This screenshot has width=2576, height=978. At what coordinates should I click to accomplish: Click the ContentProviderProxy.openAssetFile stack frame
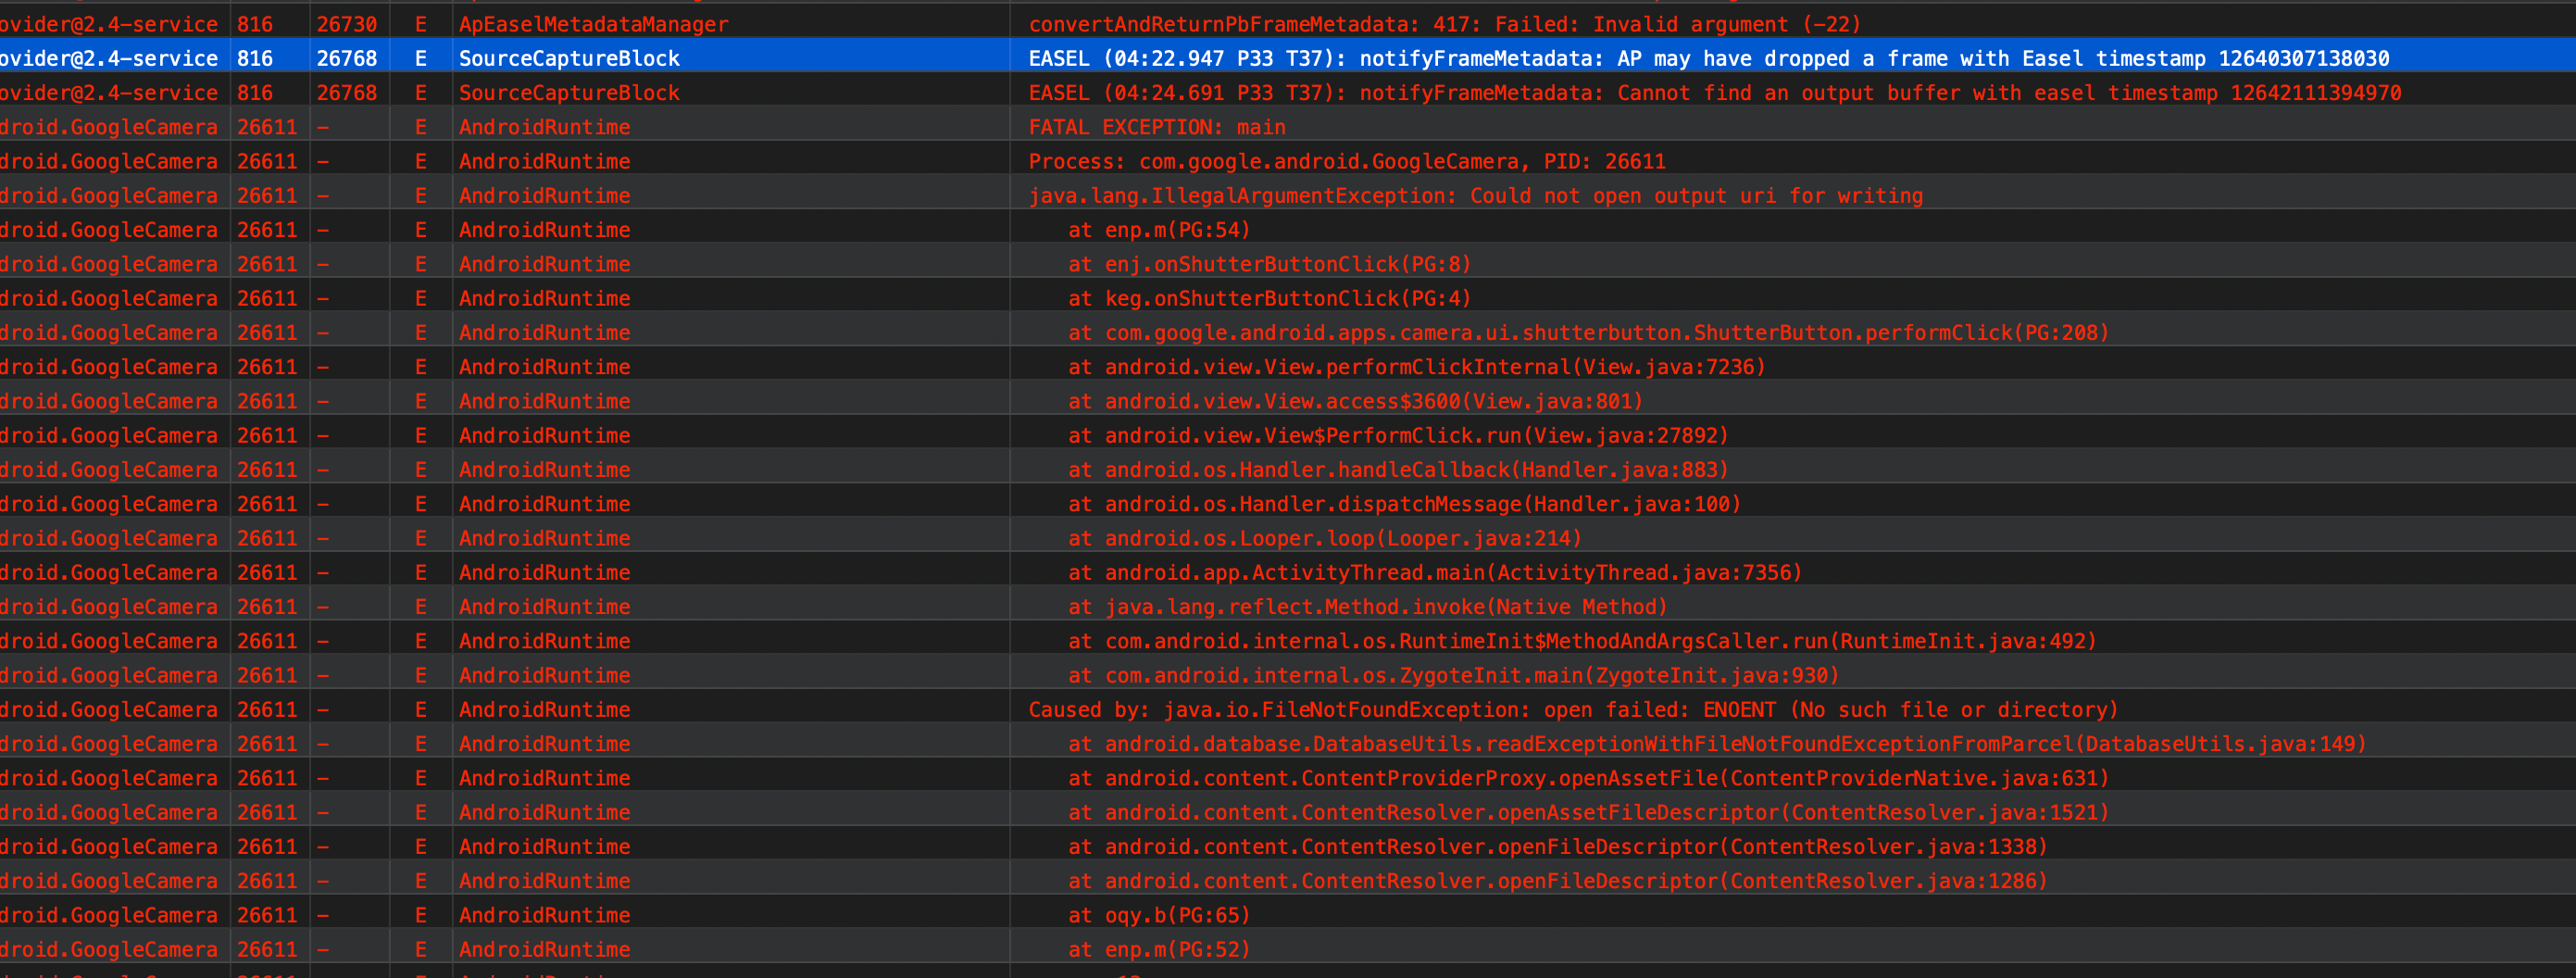point(1588,778)
